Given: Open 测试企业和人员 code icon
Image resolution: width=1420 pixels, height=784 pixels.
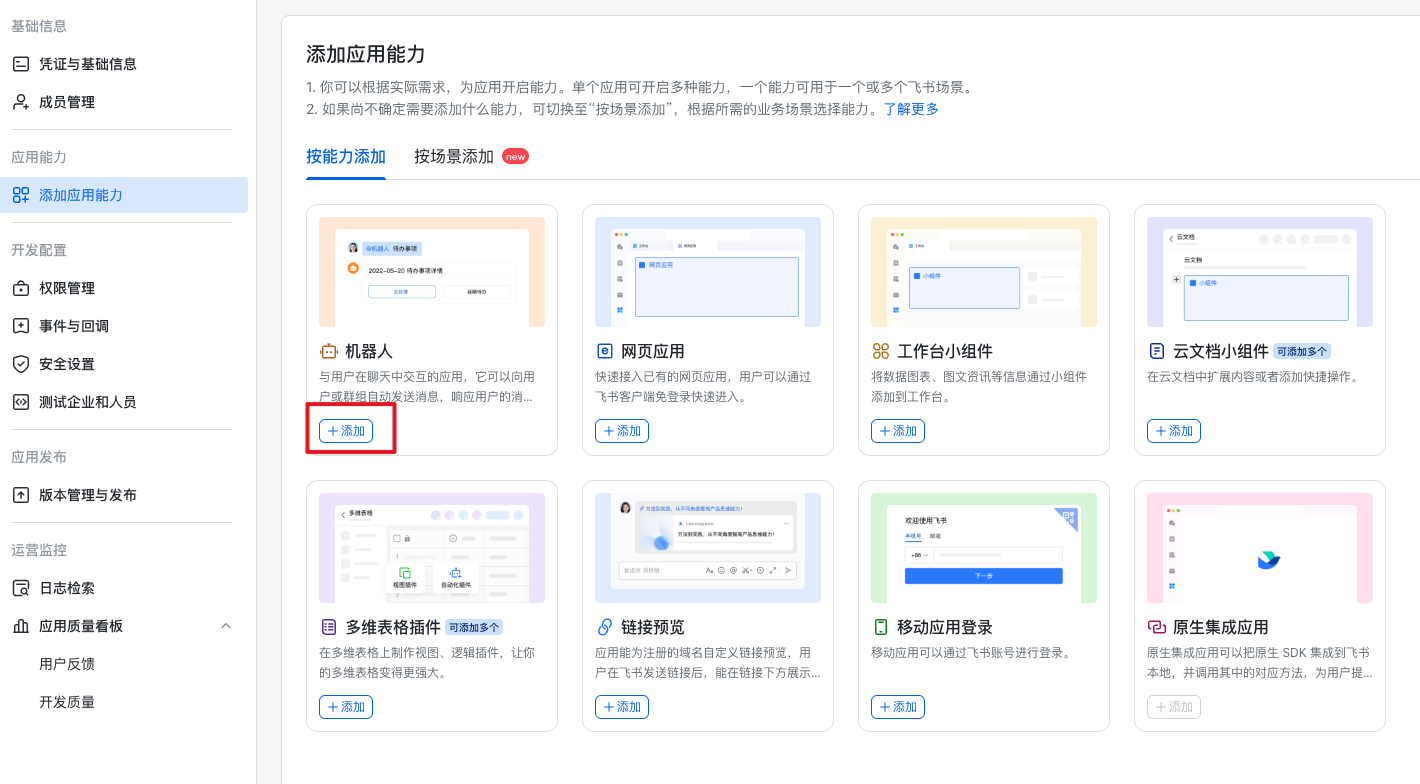Looking at the screenshot, I should coord(20,402).
